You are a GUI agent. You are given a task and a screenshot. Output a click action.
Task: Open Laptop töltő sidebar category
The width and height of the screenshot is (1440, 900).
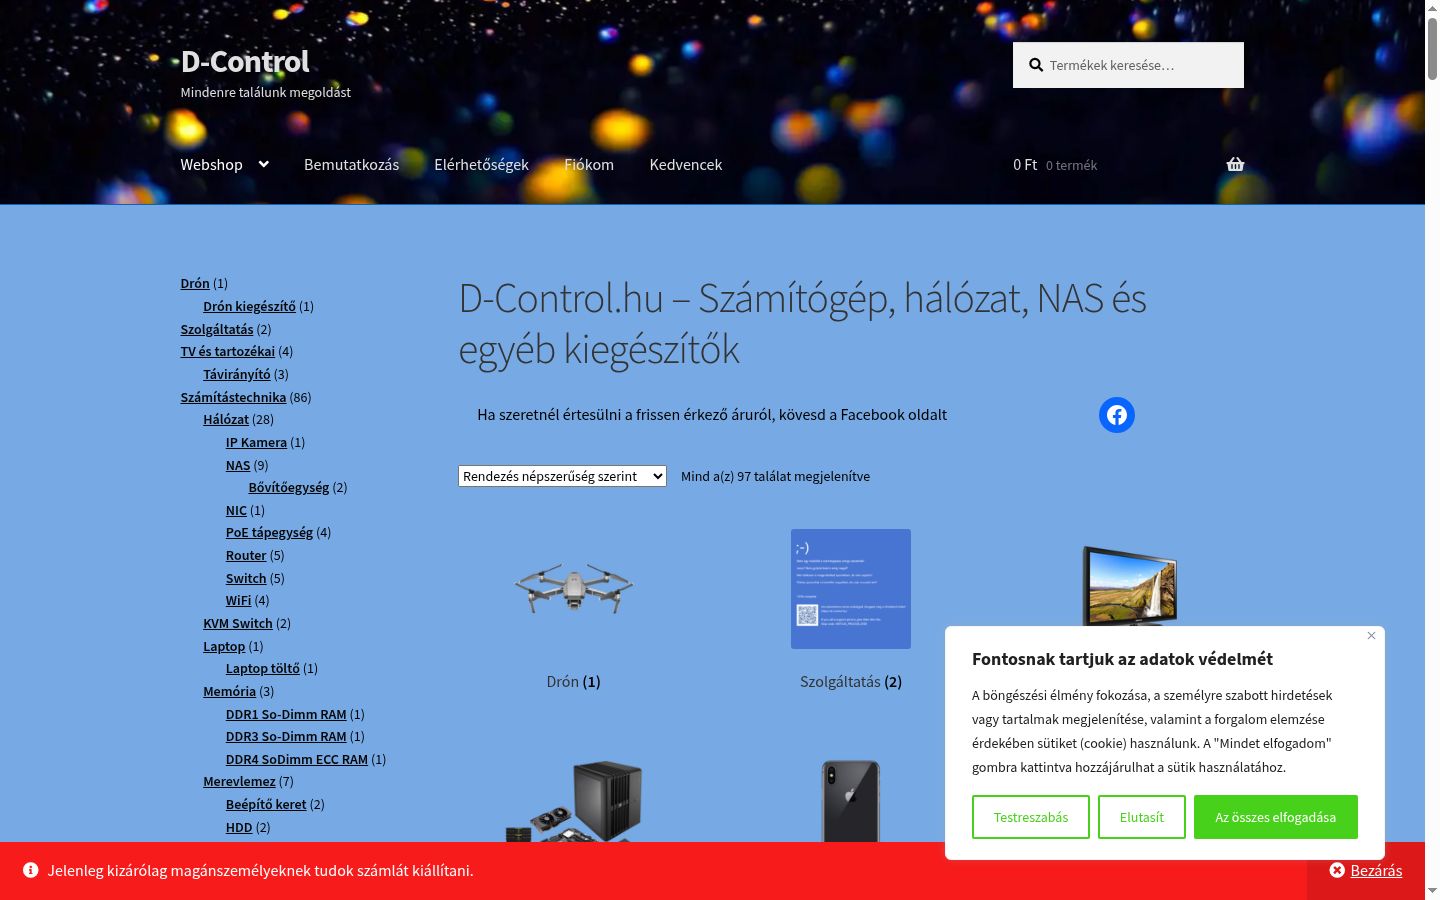[263, 669]
